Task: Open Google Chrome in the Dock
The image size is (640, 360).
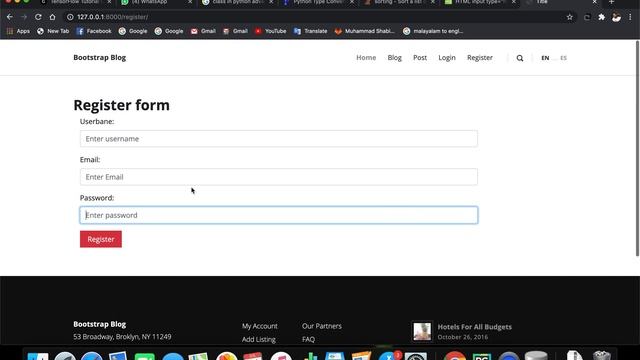Action: [x=455, y=355]
